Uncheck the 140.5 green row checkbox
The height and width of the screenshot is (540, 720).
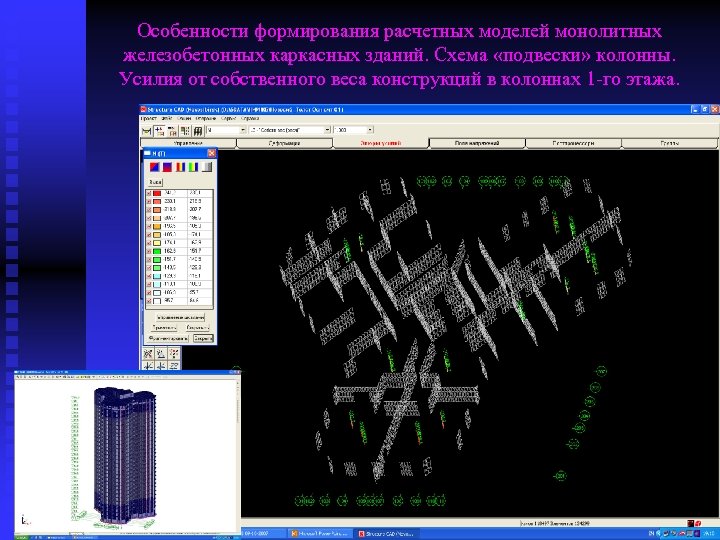(x=149, y=268)
